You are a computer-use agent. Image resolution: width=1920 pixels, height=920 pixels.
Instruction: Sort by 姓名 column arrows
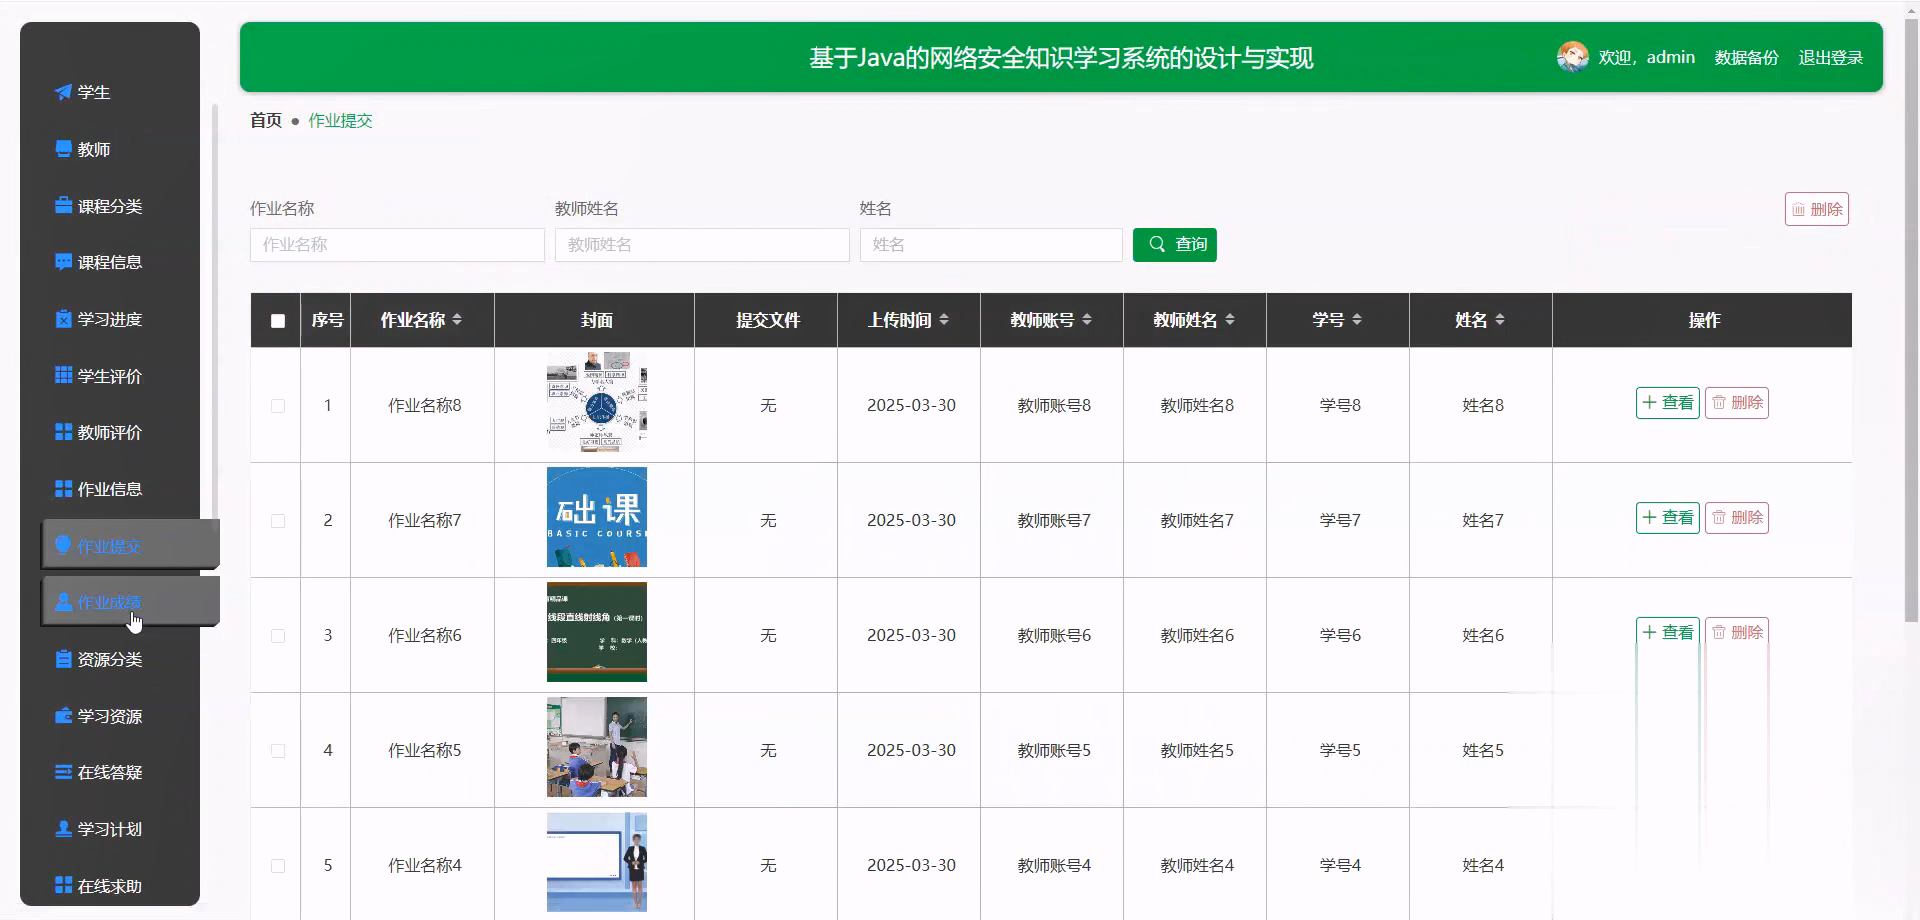click(1500, 319)
